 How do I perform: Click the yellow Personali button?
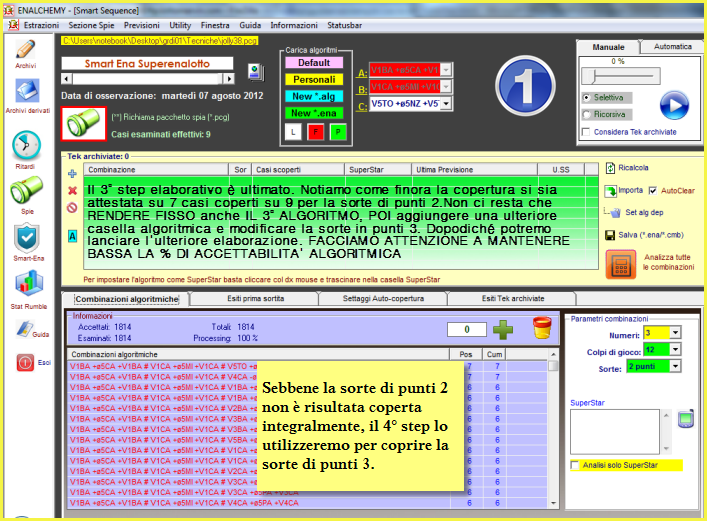click(314, 79)
